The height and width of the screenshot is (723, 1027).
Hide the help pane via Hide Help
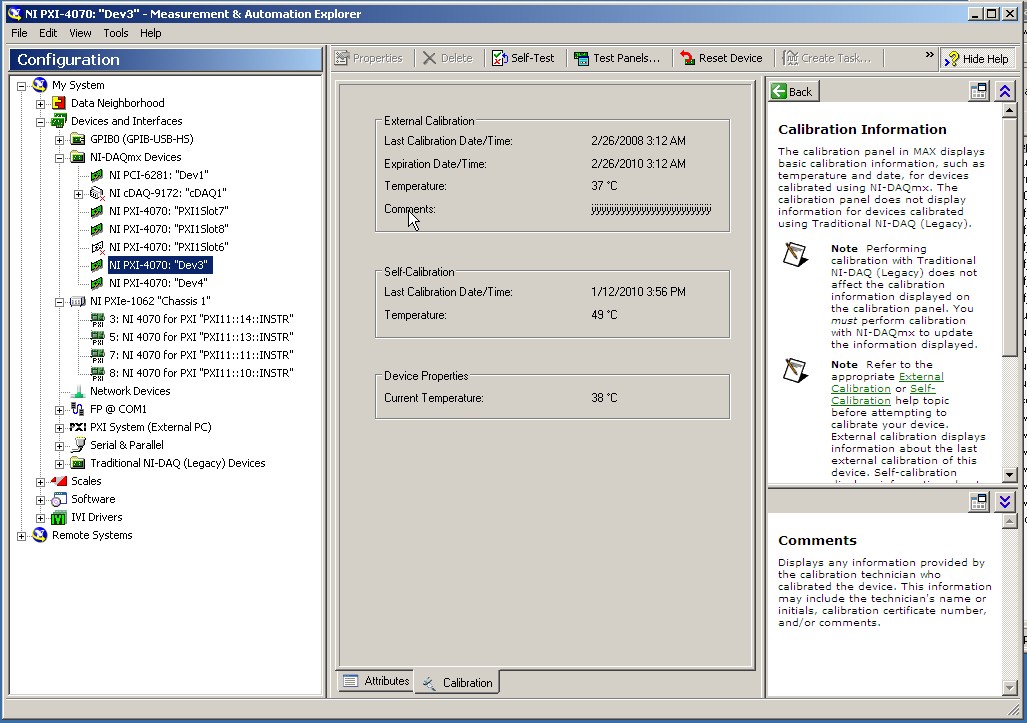click(977, 58)
